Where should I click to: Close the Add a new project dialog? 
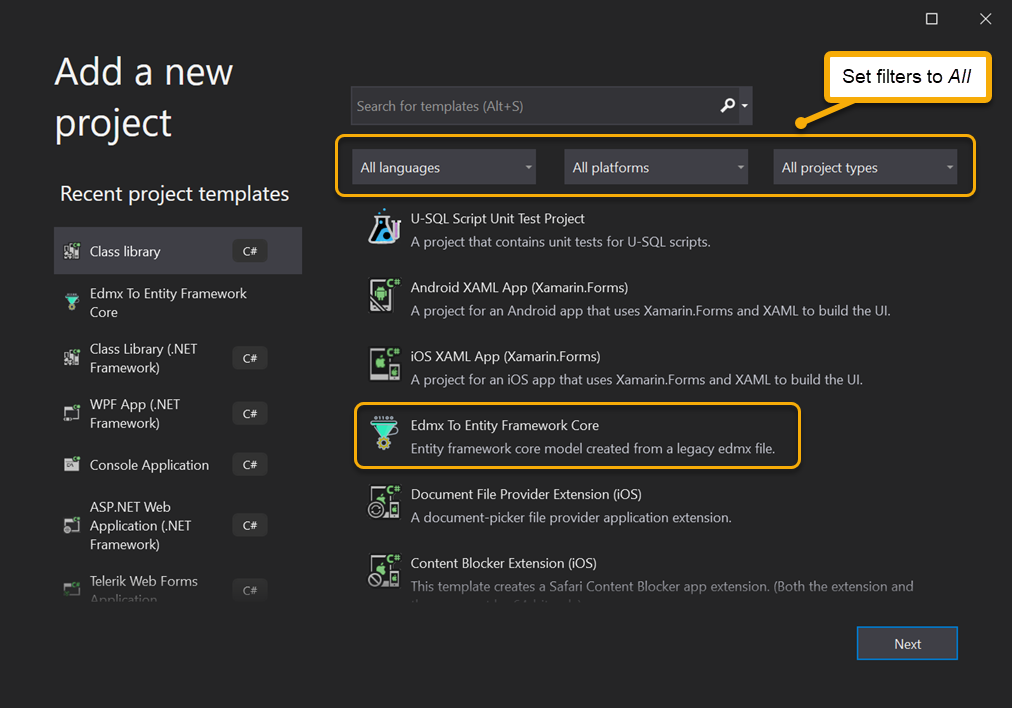click(x=985, y=19)
